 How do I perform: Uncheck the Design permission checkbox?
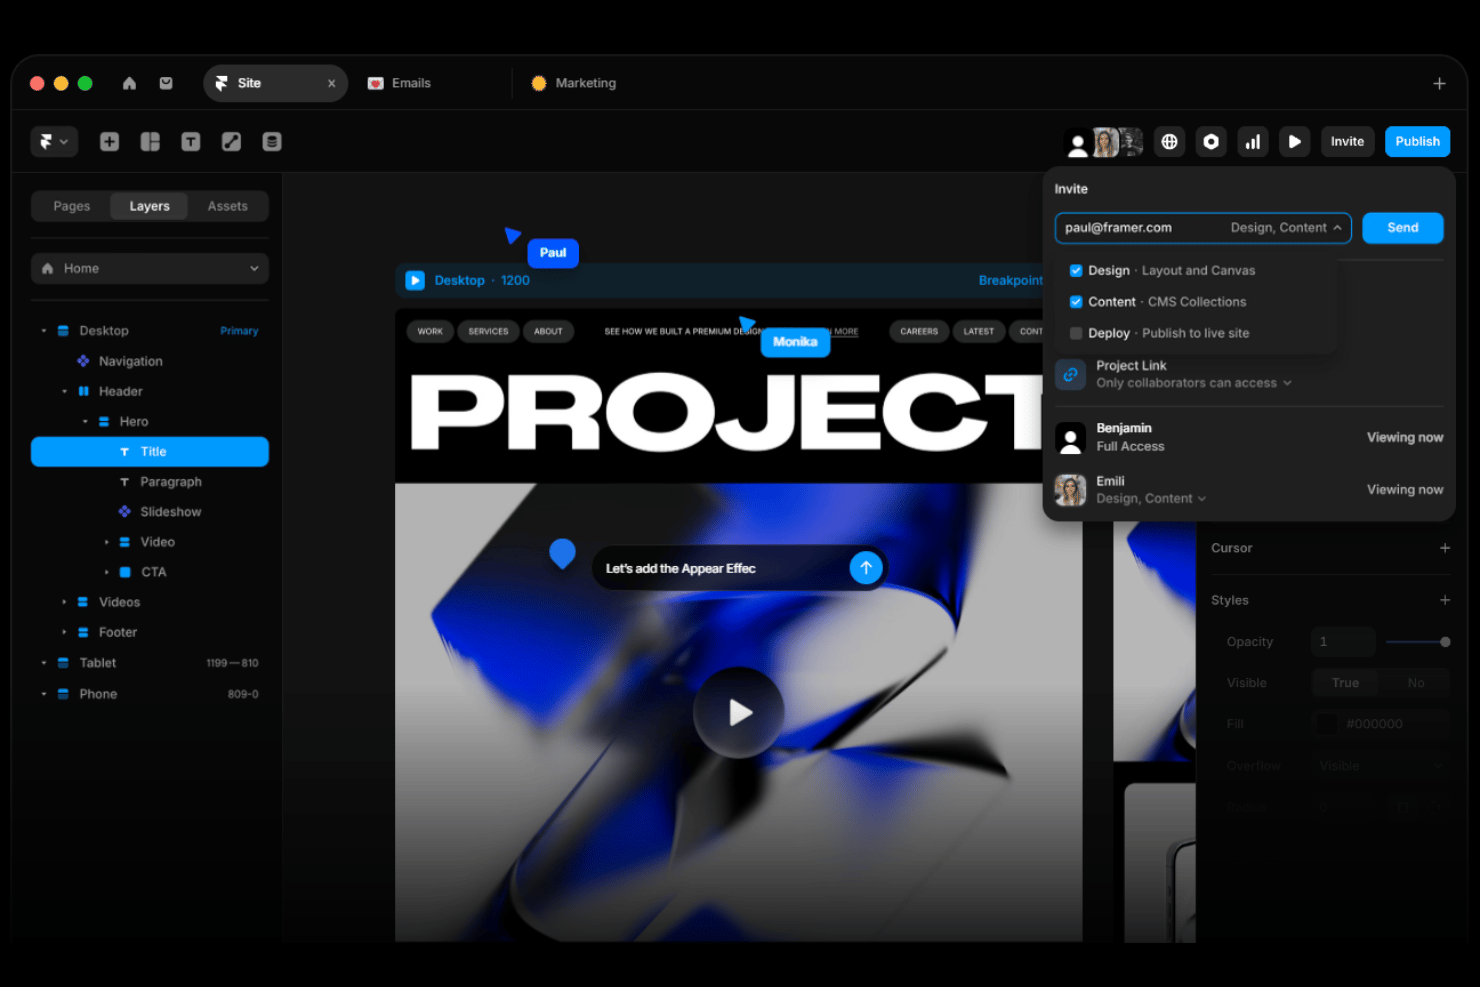[x=1076, y=271]
